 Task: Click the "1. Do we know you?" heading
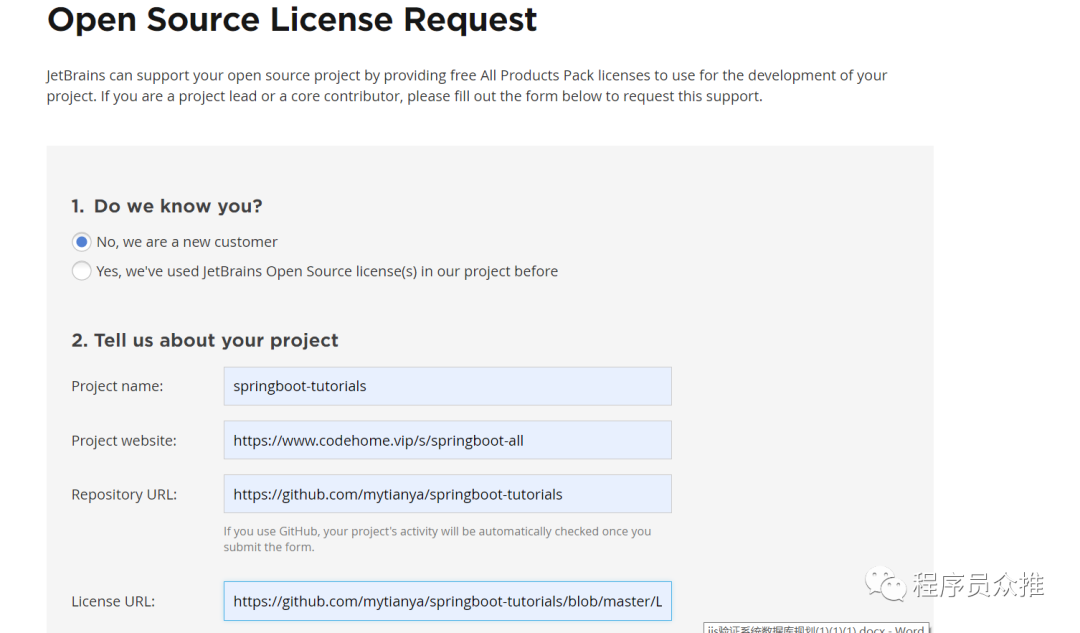coord(167,206)
